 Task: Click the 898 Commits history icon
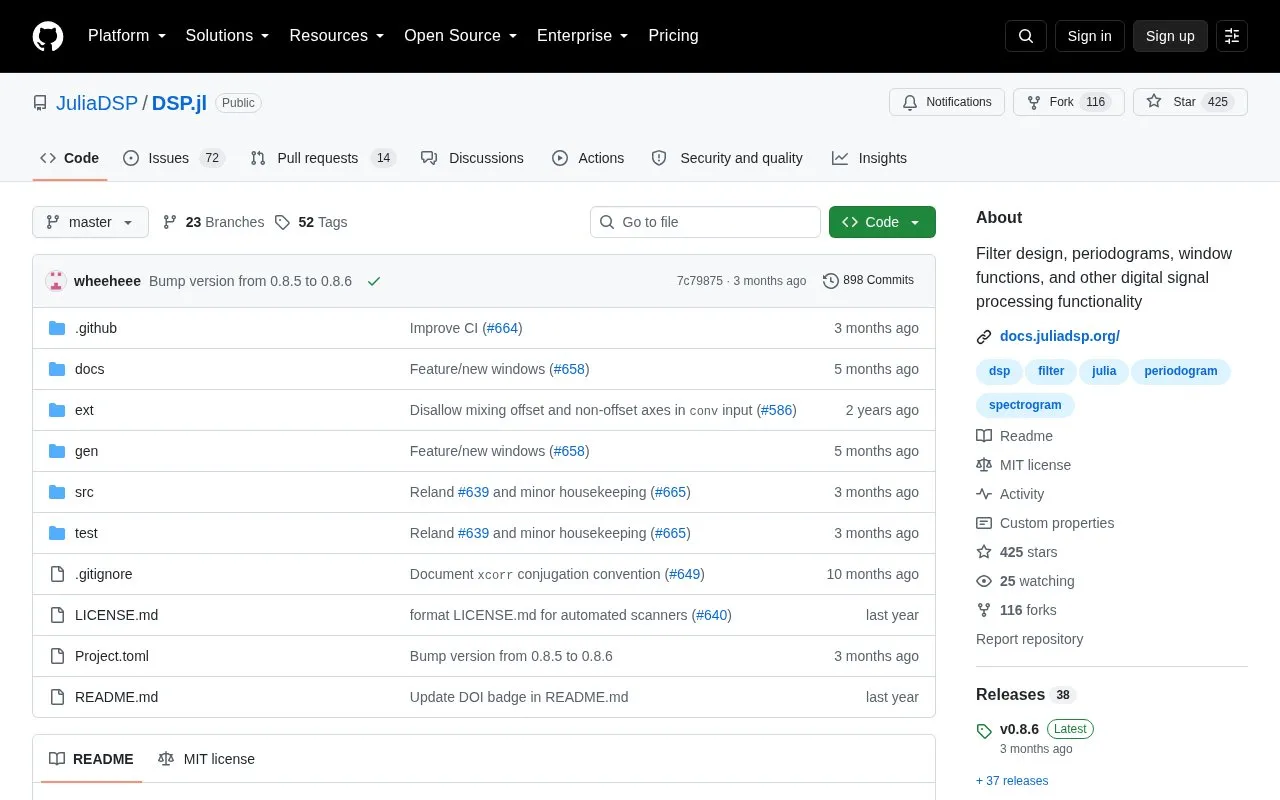pos(831,281)
